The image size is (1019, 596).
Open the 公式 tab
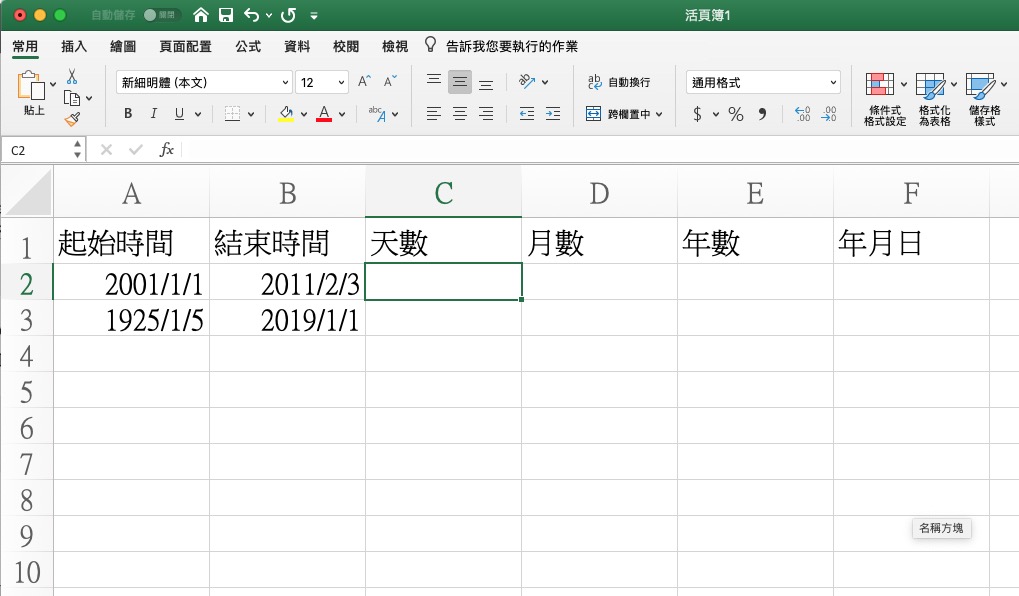click(x=248, y=46)
